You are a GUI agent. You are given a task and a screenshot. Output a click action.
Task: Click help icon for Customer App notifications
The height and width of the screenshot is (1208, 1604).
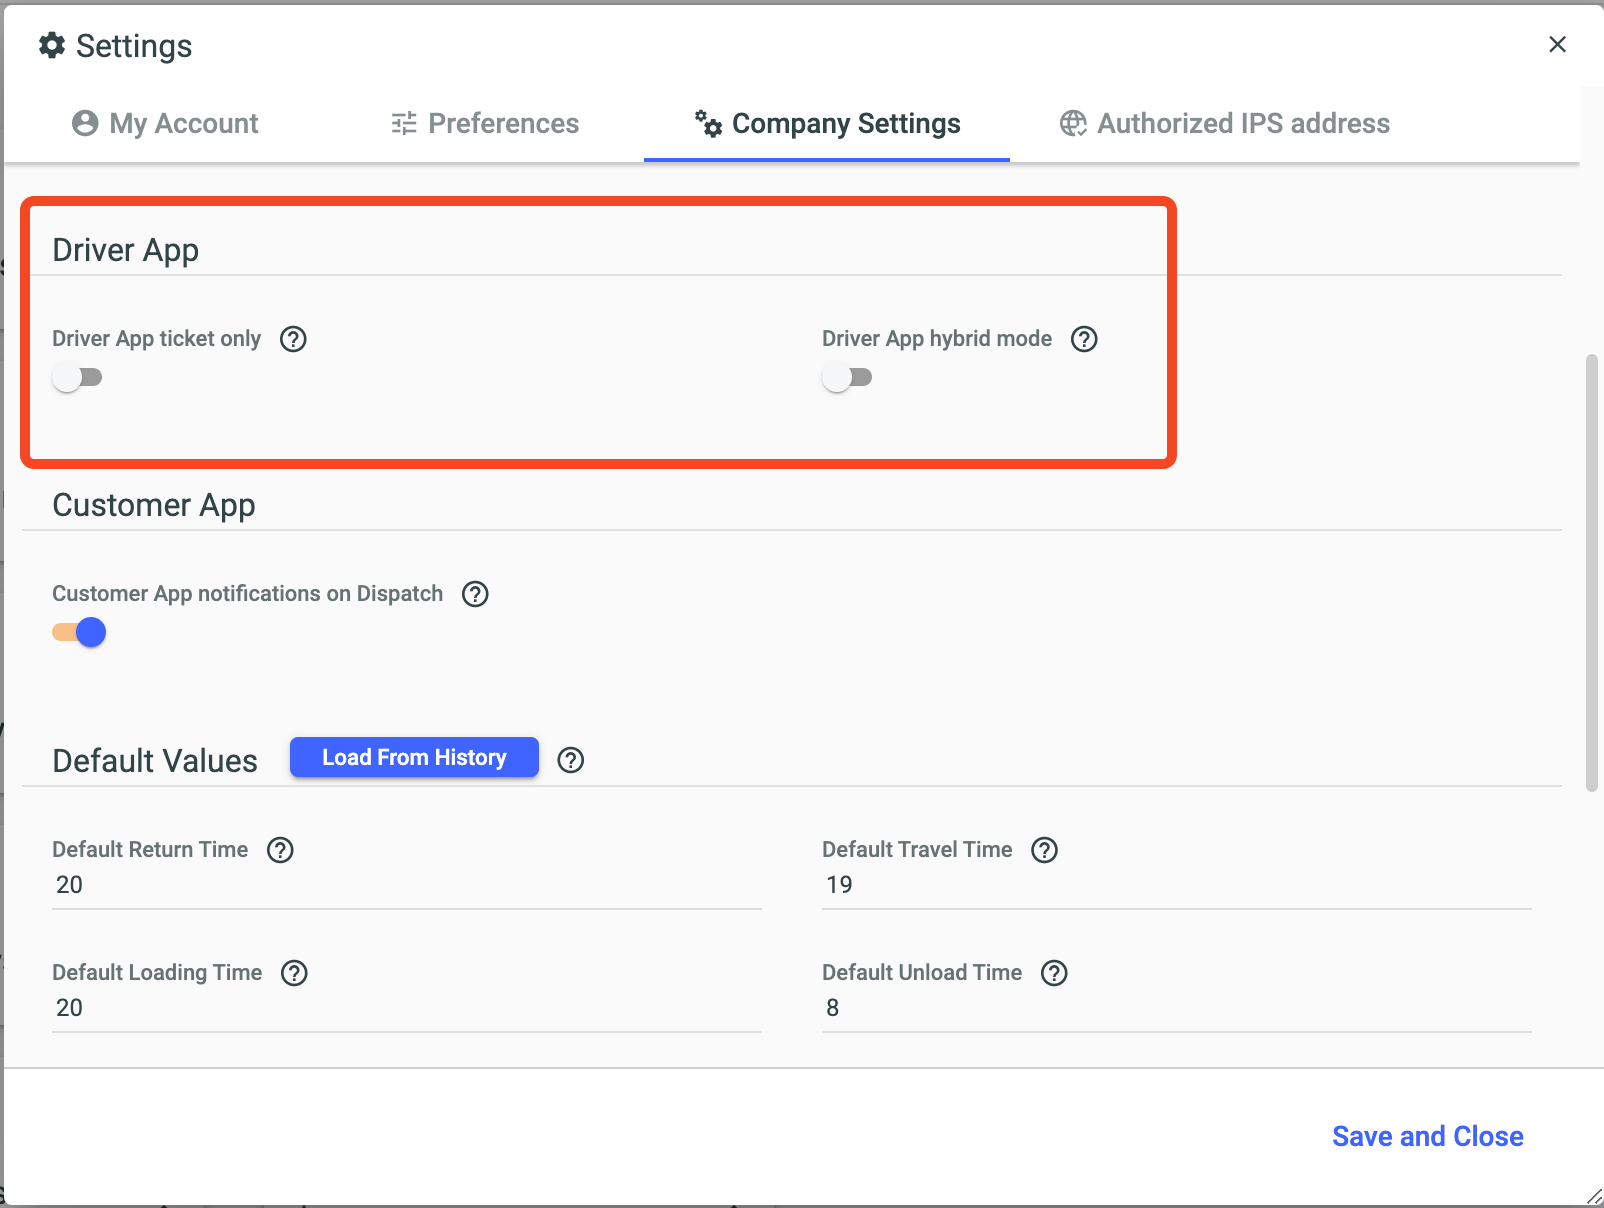point(475,594)
